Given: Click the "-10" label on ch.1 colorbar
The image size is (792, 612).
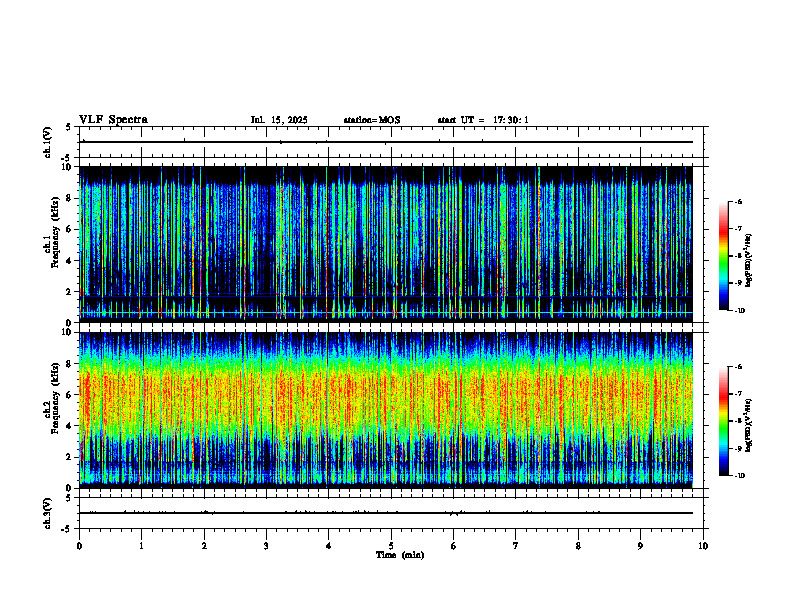Looking at the screenshot, I should [739, 311].
